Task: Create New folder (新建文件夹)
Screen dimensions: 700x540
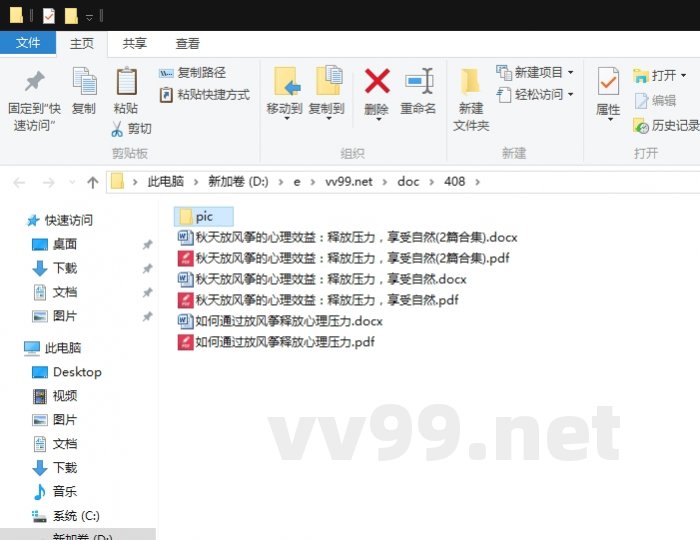Action: point(471,100)
